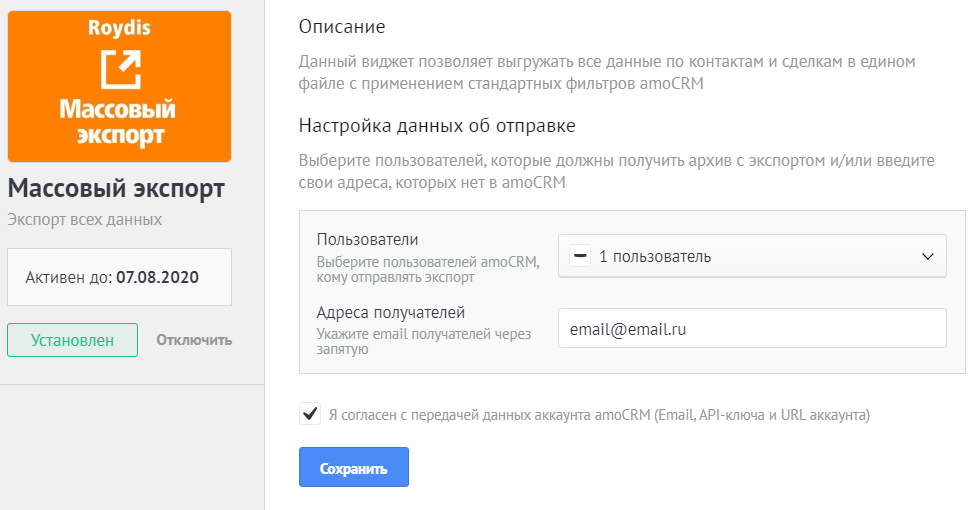Select the Массовый экспорт title text
The height and width of the screenshot is (510, 977).
116,188
